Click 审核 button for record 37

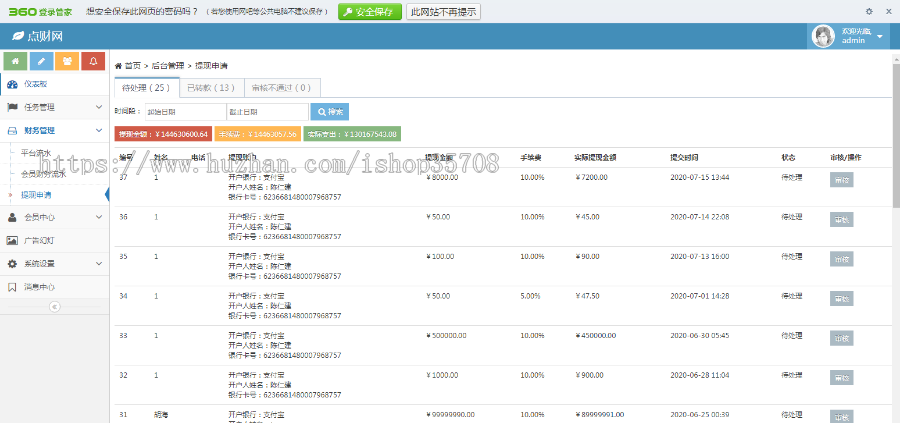tap(841, 180)
